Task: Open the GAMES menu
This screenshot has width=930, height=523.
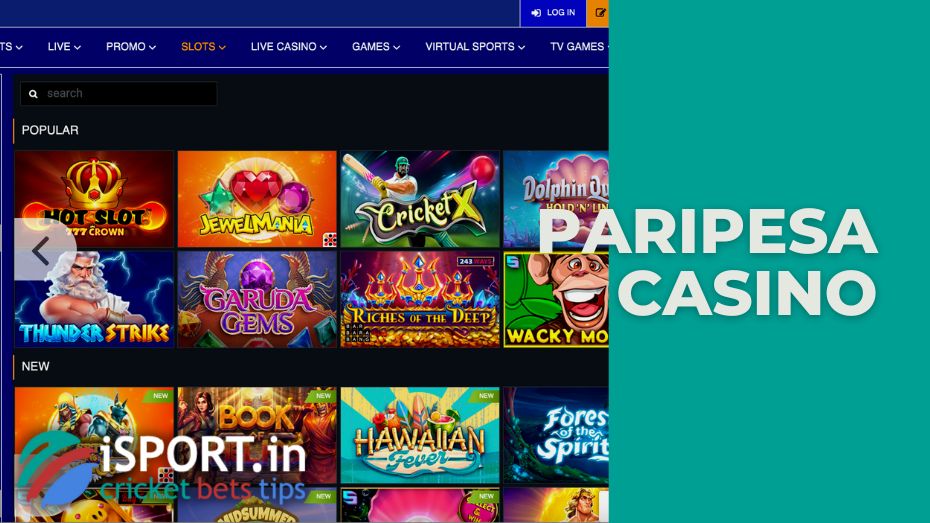Action: tap(376, 46)
